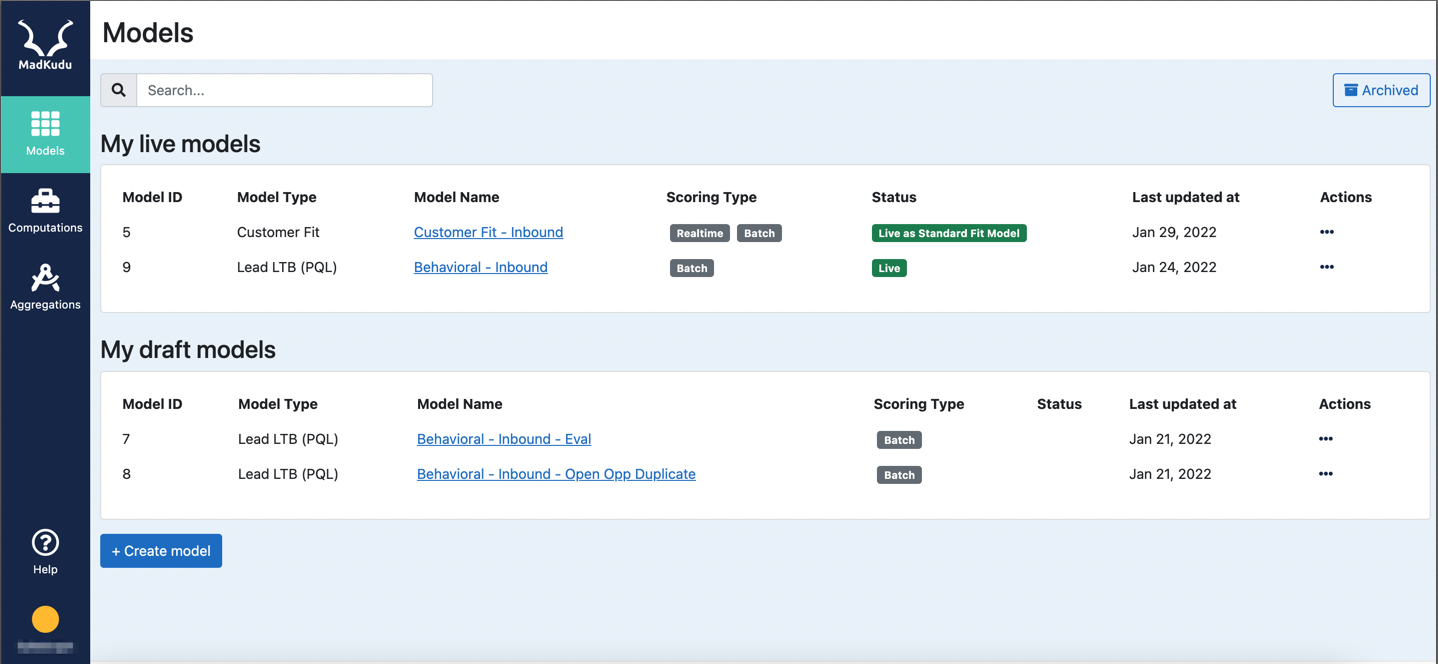The width and height of the screenshot is (1438, 664).
Task: Click the Batch badge on model 7 row
Action: 899,440
